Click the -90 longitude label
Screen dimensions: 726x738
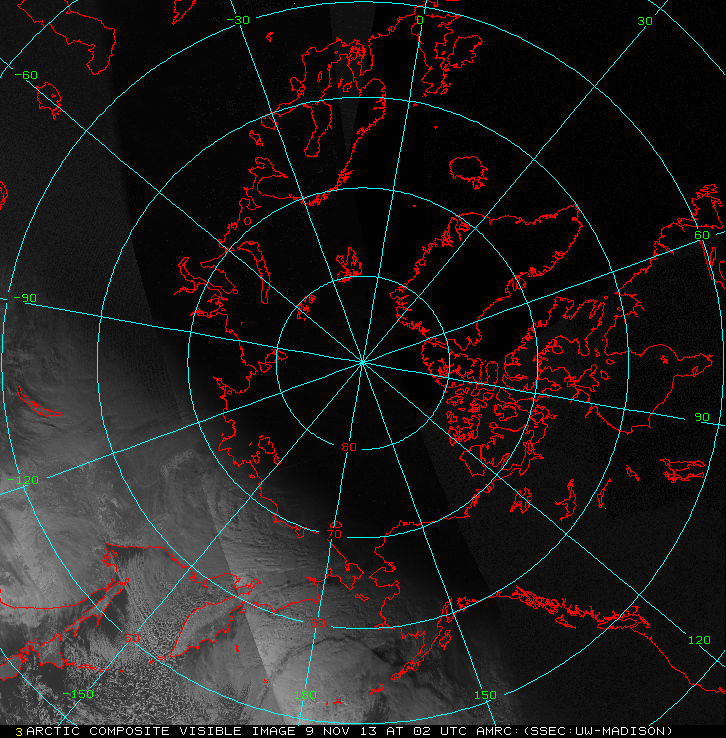point(25,298)
